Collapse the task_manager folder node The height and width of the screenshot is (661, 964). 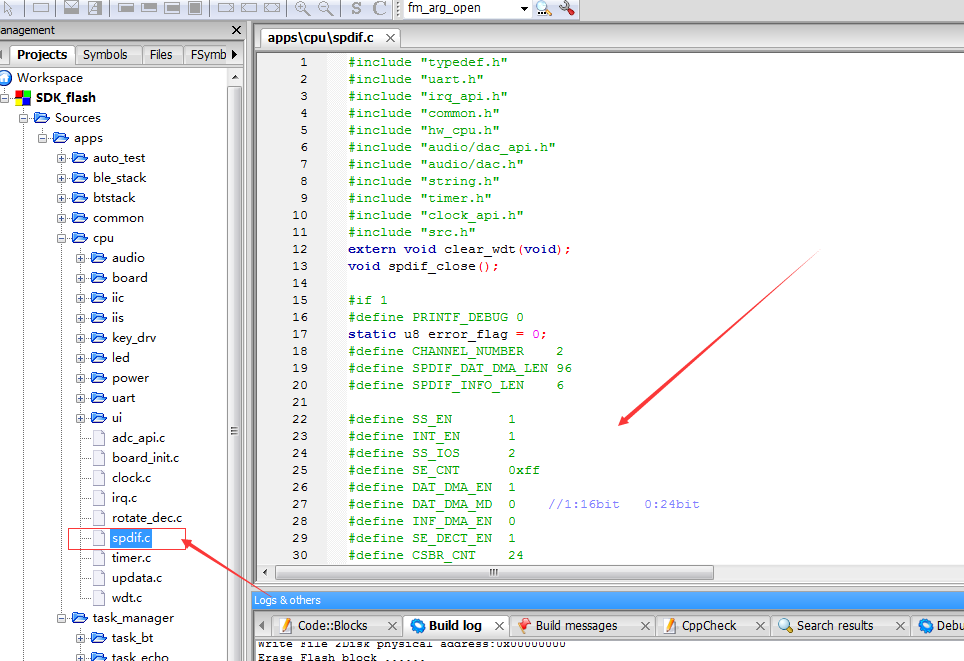(61, 618)
